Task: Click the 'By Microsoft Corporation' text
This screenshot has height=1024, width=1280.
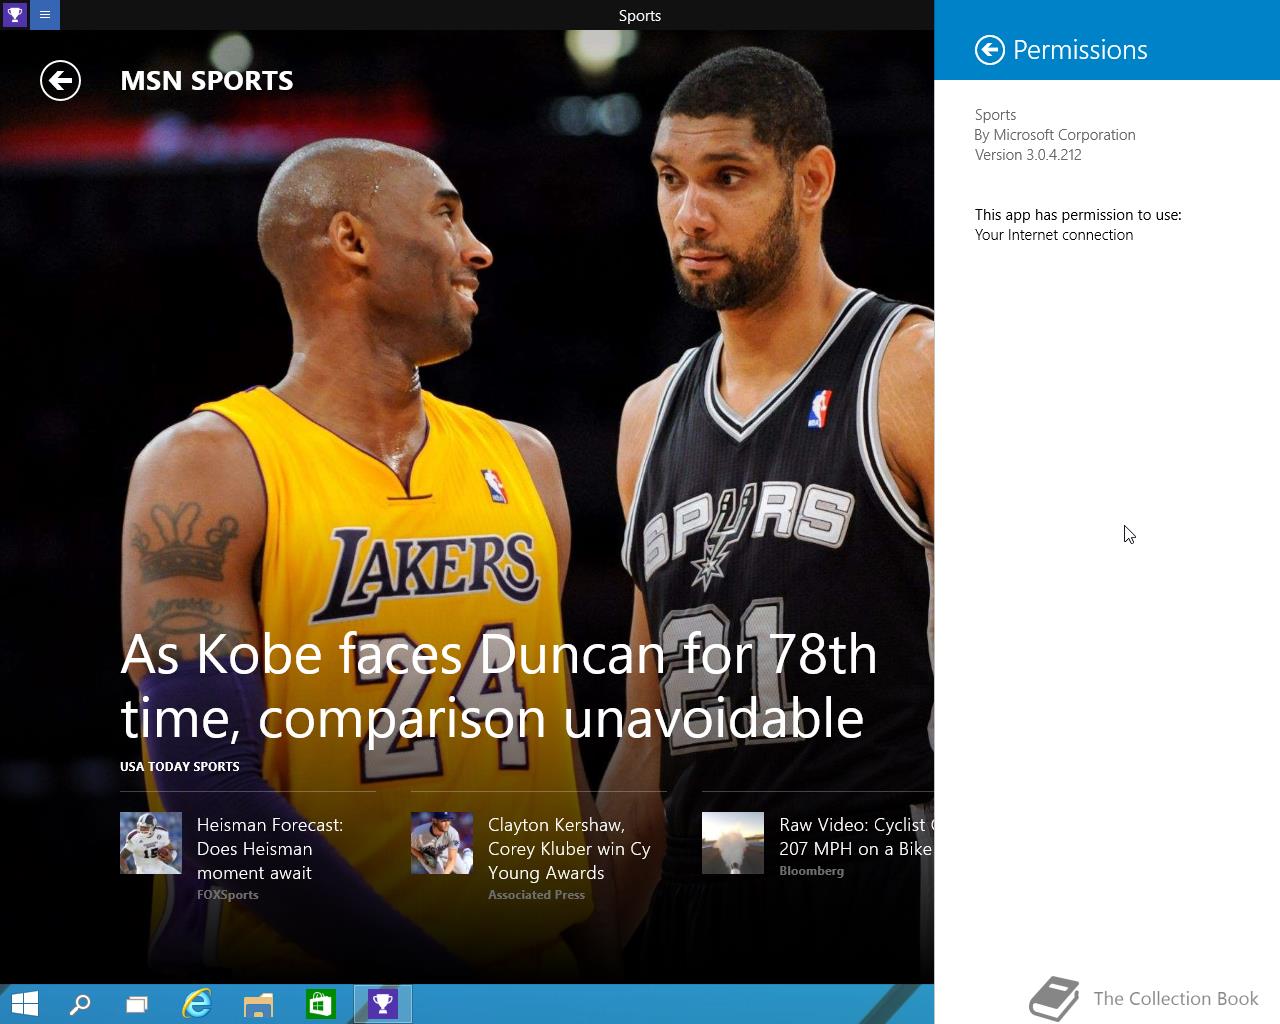Action: 1055,135
